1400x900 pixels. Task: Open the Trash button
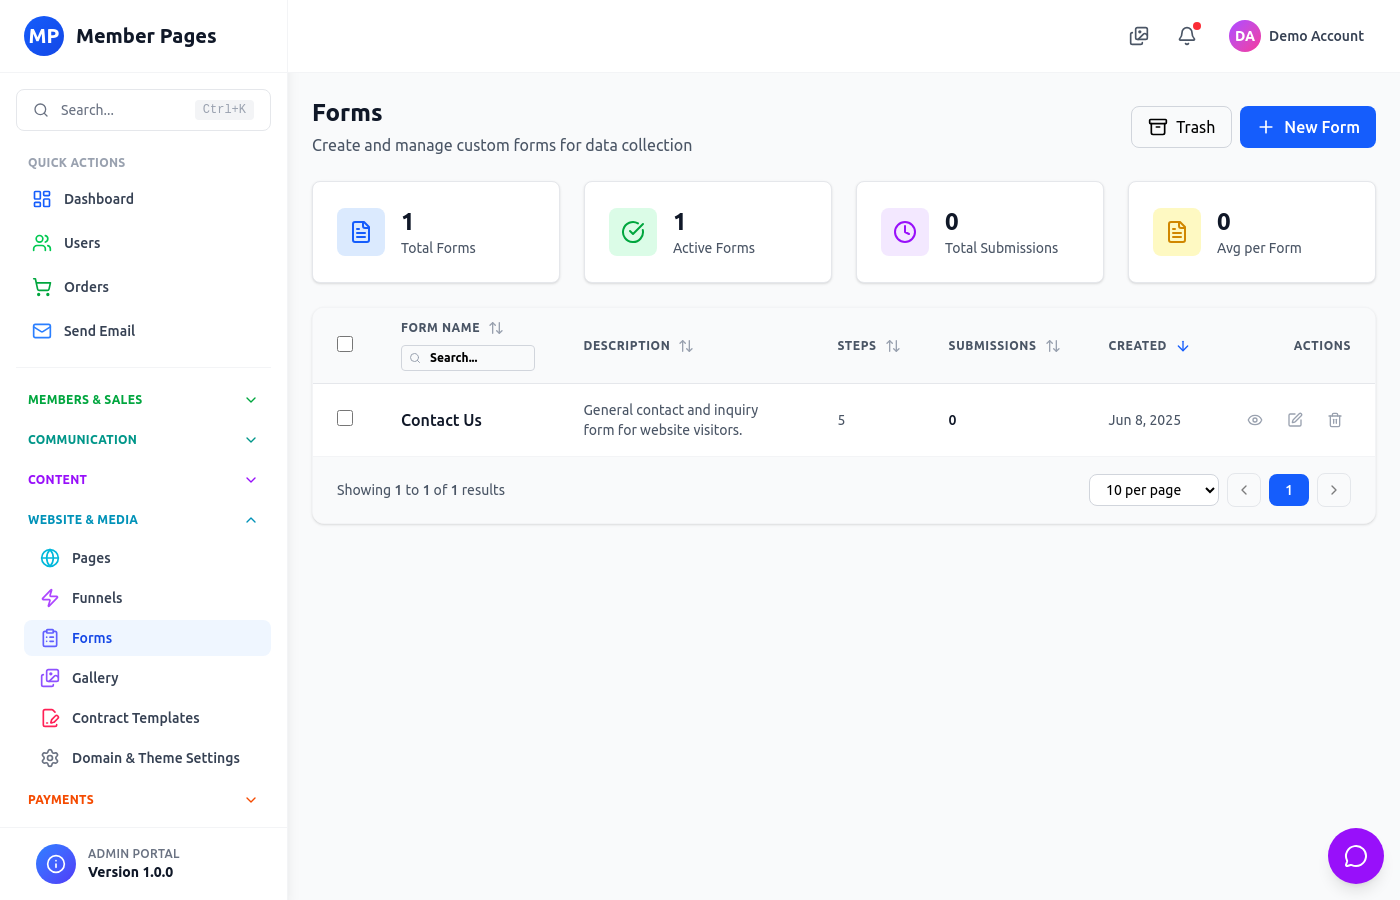(1181, 127)
